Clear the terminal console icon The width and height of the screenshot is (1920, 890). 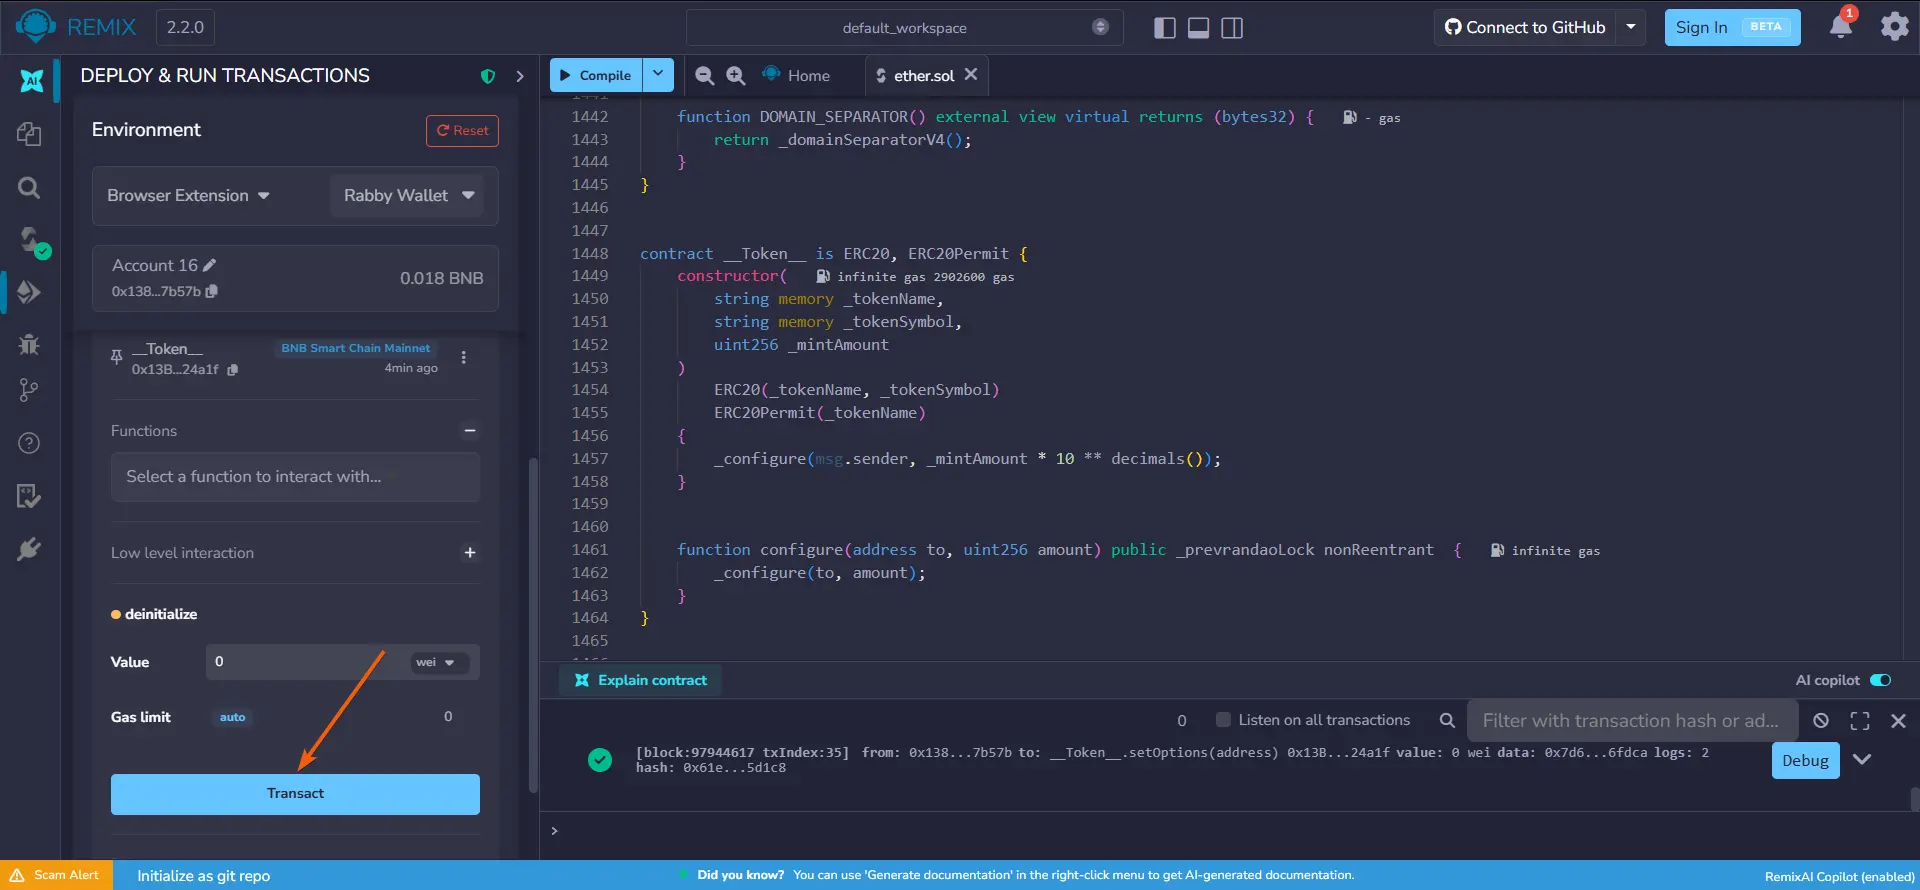(x=1821, y=720)
